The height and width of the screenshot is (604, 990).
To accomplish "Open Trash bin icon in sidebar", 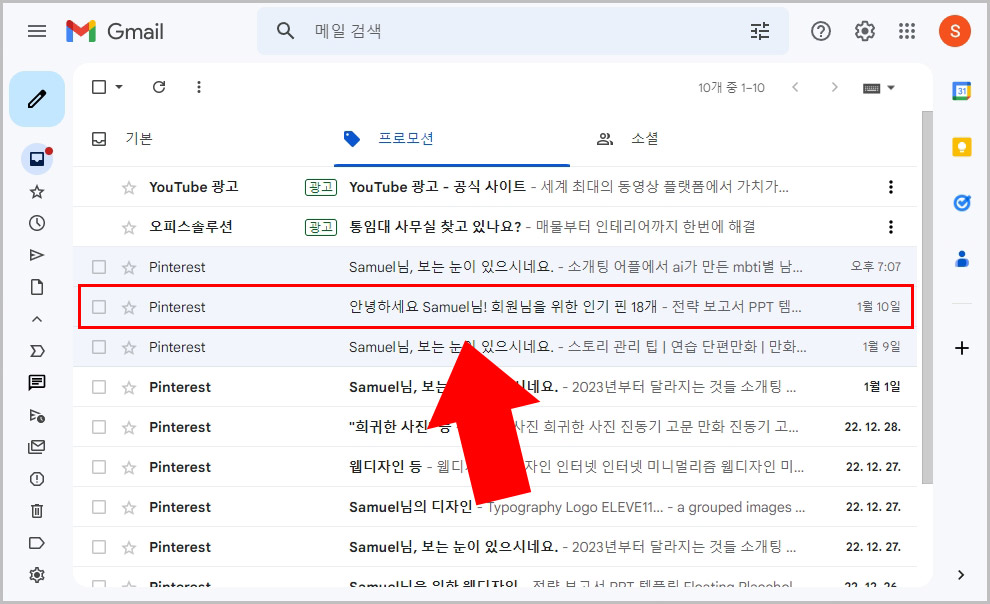I will click(37, 511).
